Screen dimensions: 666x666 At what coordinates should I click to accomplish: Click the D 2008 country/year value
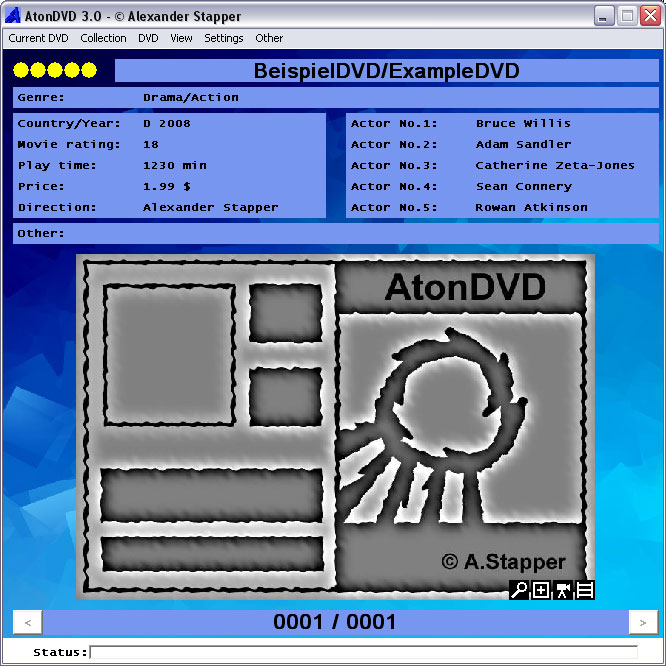(x=167, y=124)
